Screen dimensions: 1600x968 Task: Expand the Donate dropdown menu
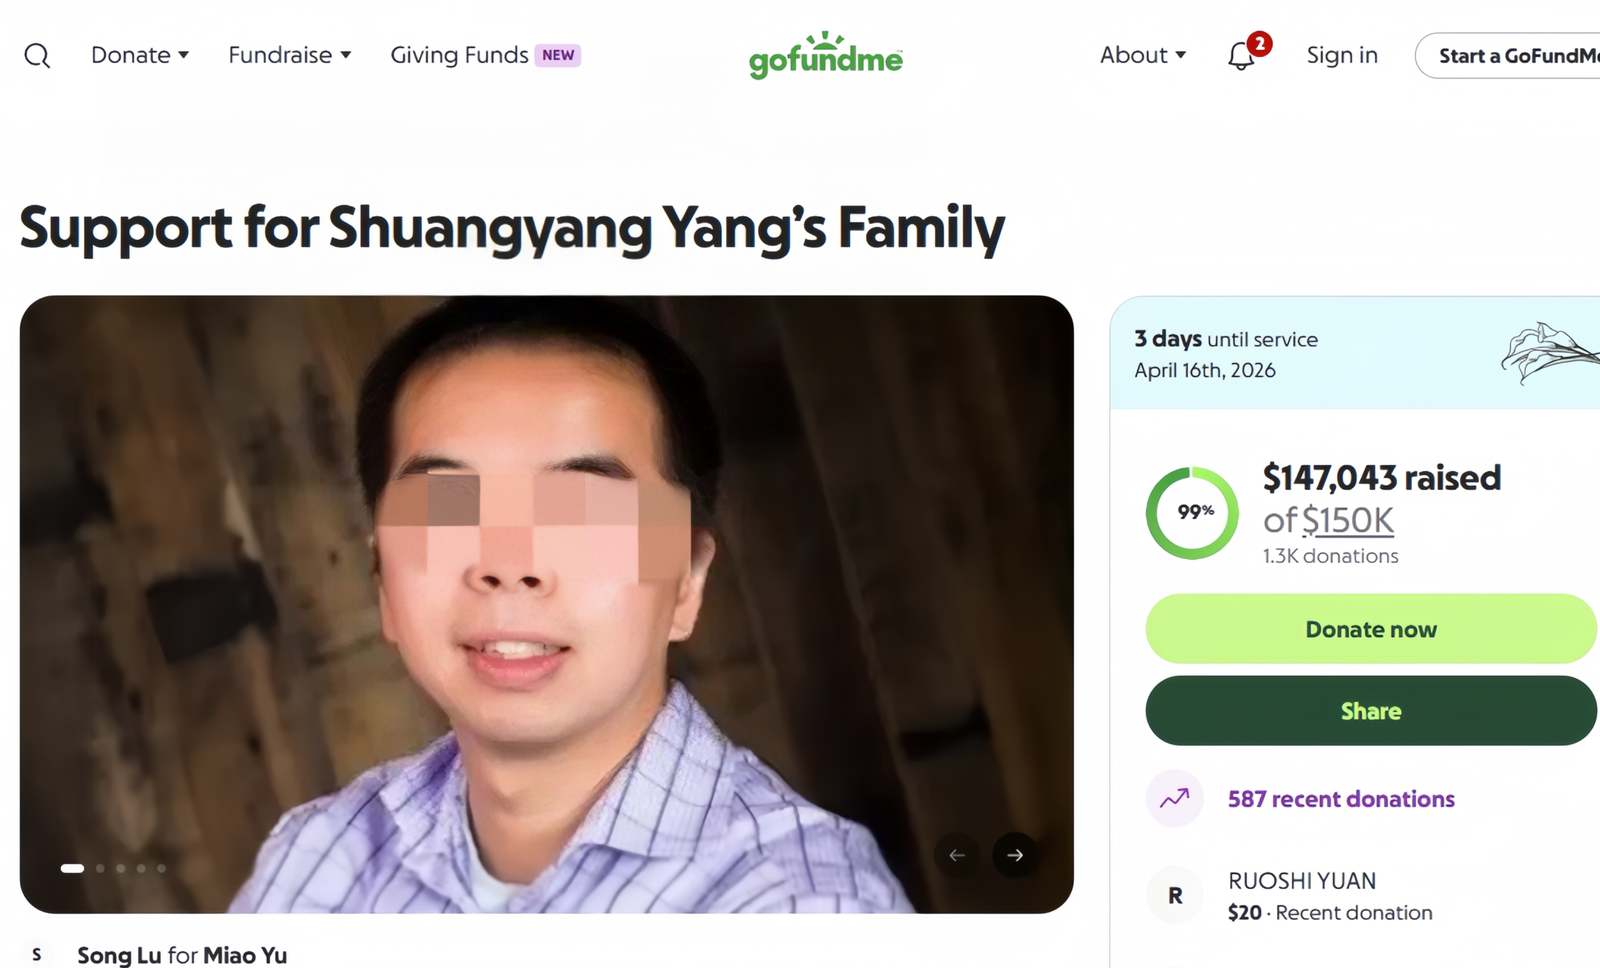140,55
